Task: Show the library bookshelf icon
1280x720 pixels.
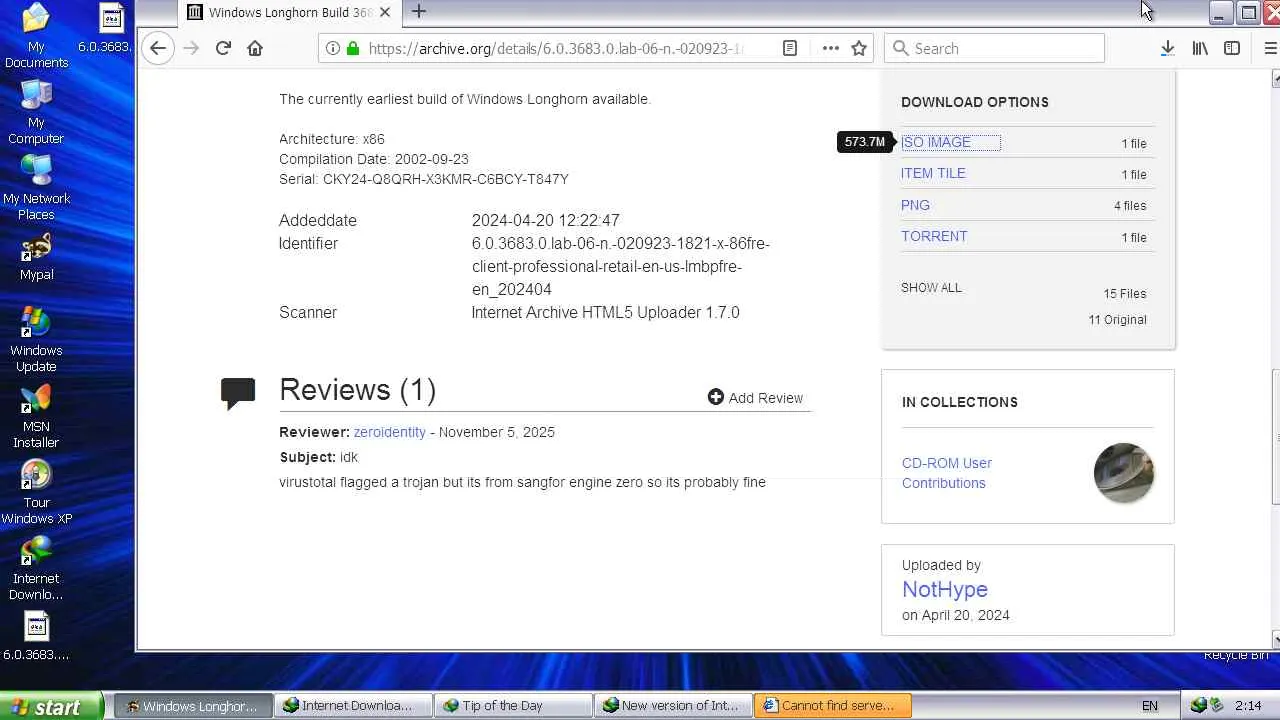Action: (x=1200, y=48)
